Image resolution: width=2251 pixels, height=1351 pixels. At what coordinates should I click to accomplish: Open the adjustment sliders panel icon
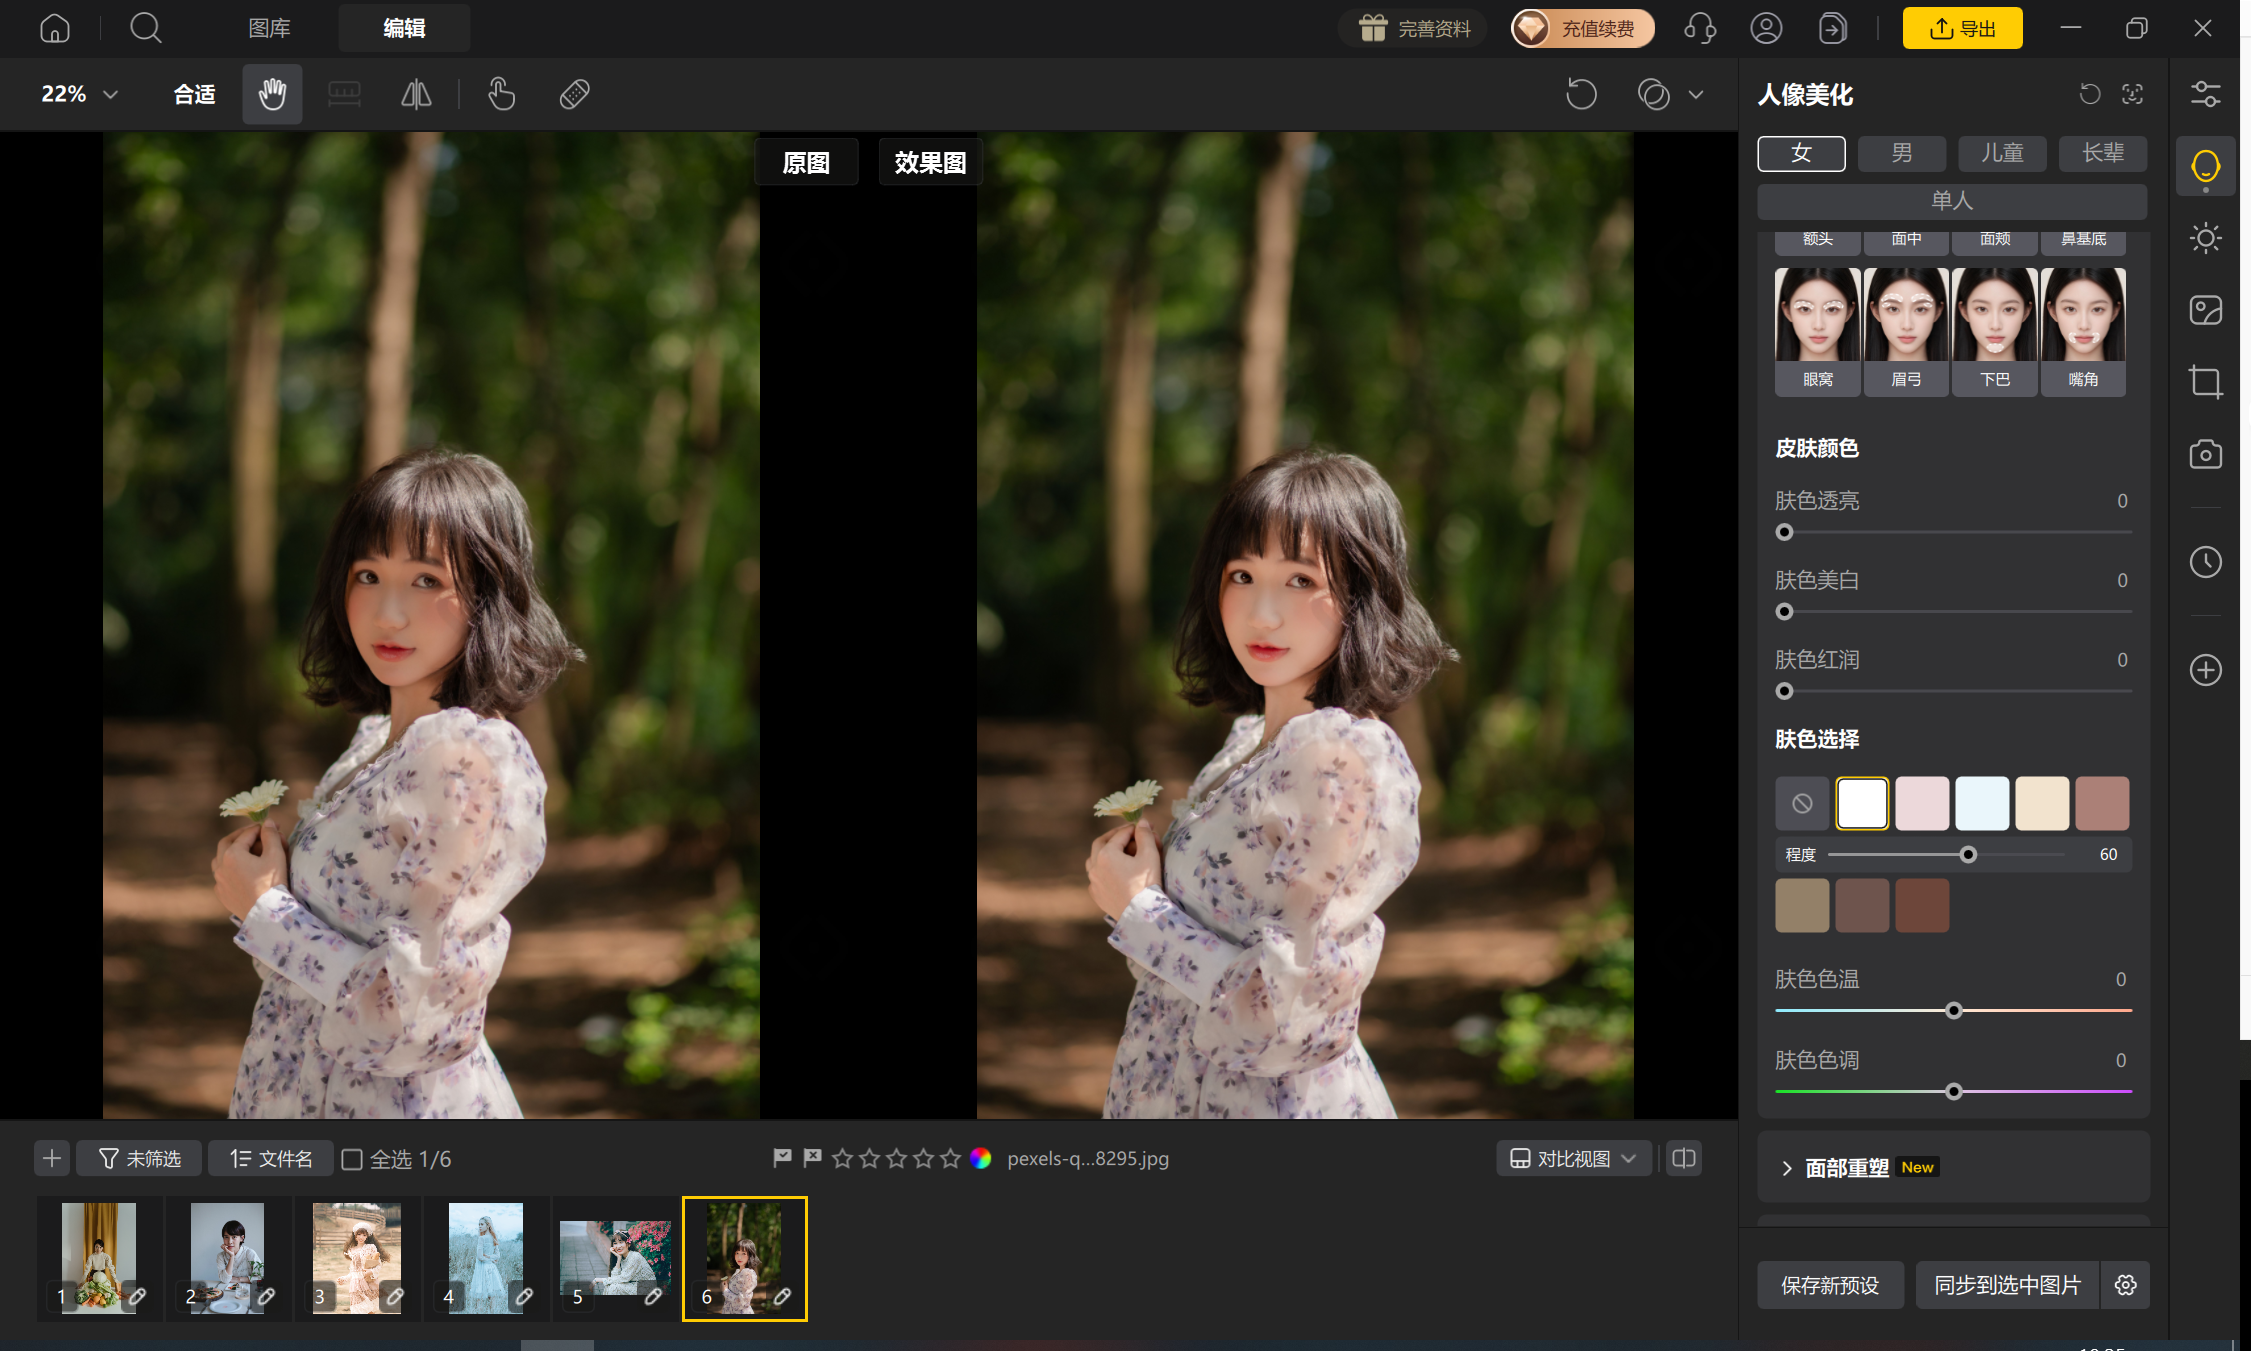[2205, 94]
